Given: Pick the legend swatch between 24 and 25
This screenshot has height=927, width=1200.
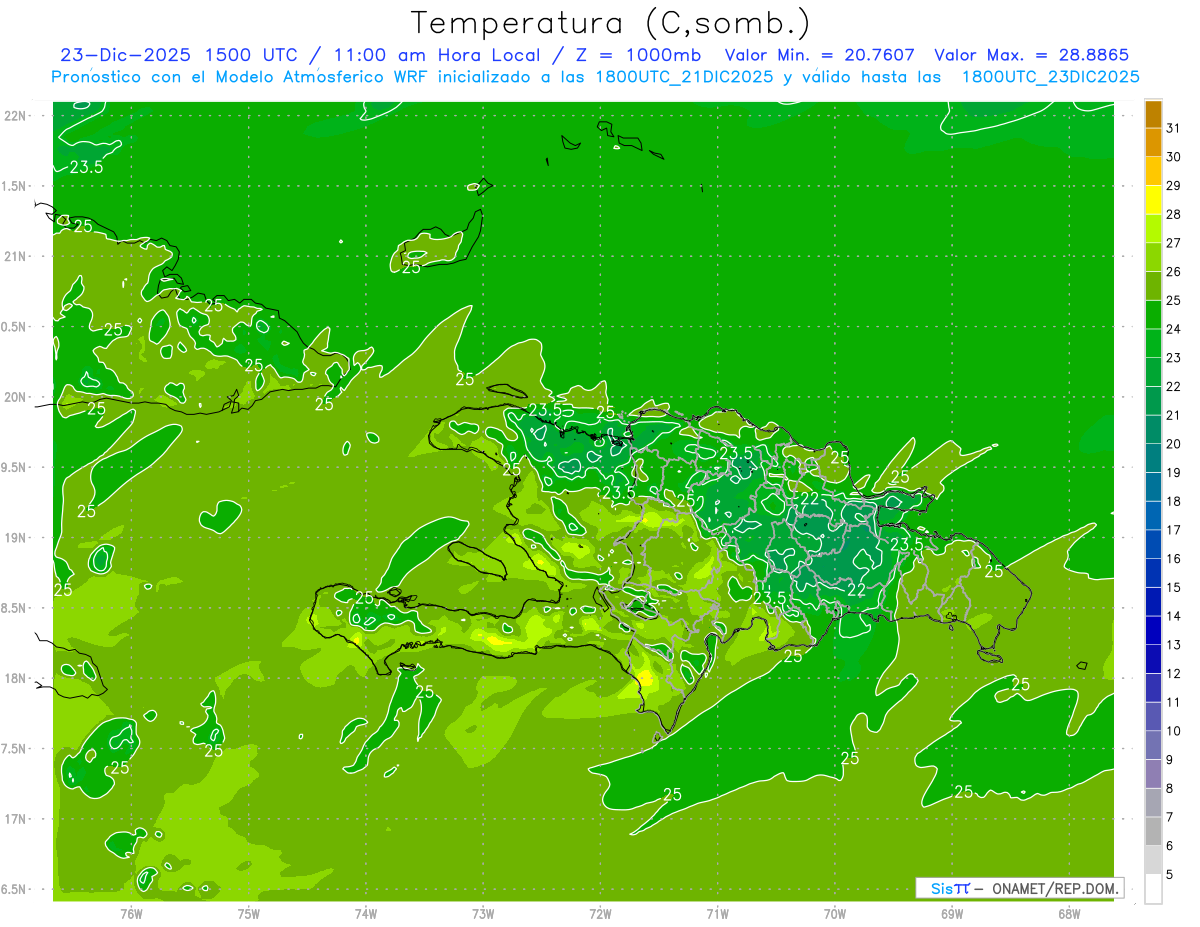Looking at the screenshot, I should [x=1153, y=315].
